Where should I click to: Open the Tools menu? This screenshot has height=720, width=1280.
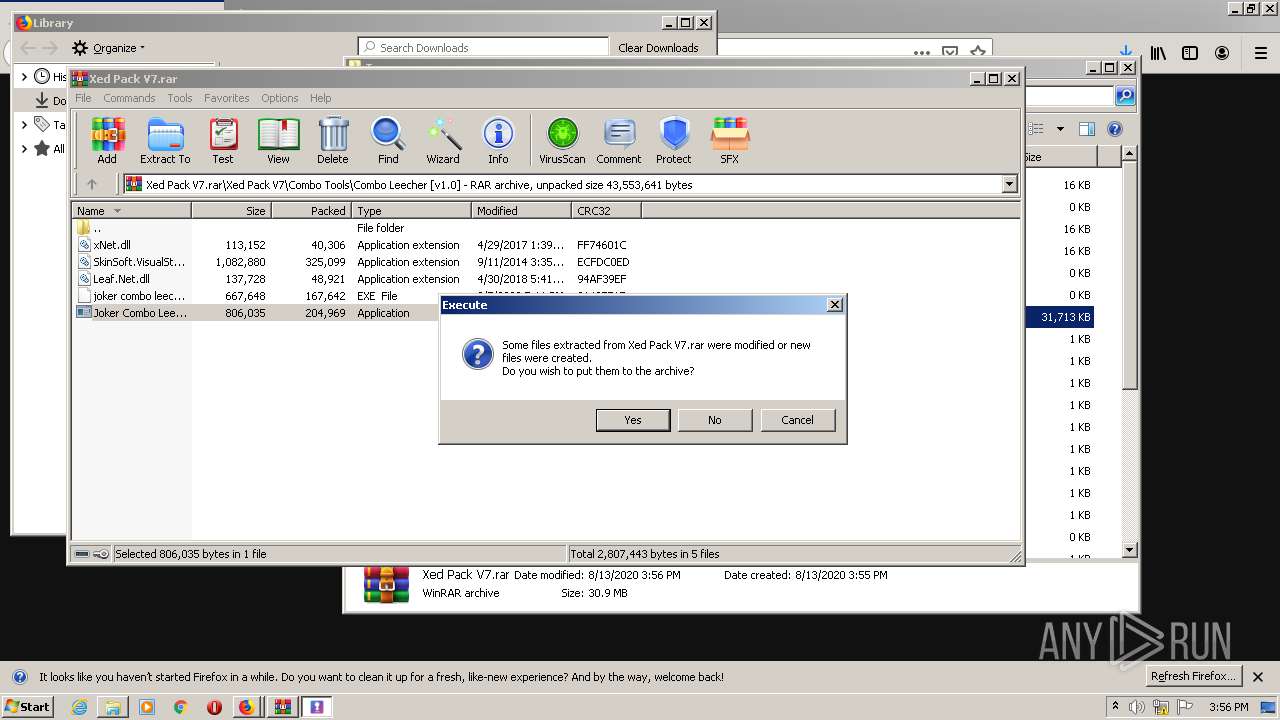tap(180, 98)
